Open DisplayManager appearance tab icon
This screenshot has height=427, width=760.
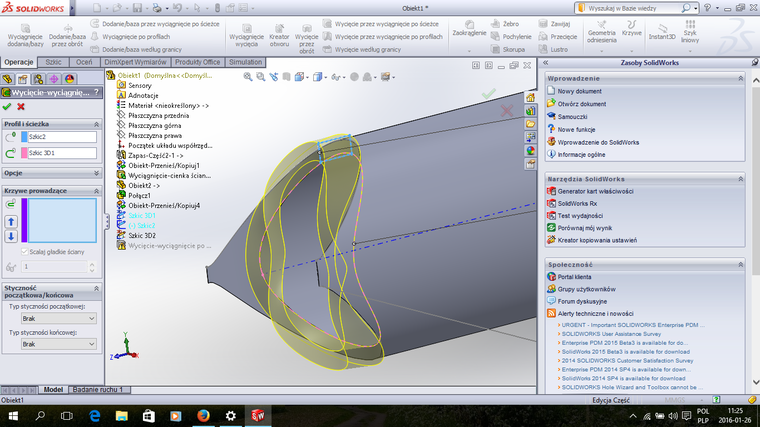[x=69, y=79]
